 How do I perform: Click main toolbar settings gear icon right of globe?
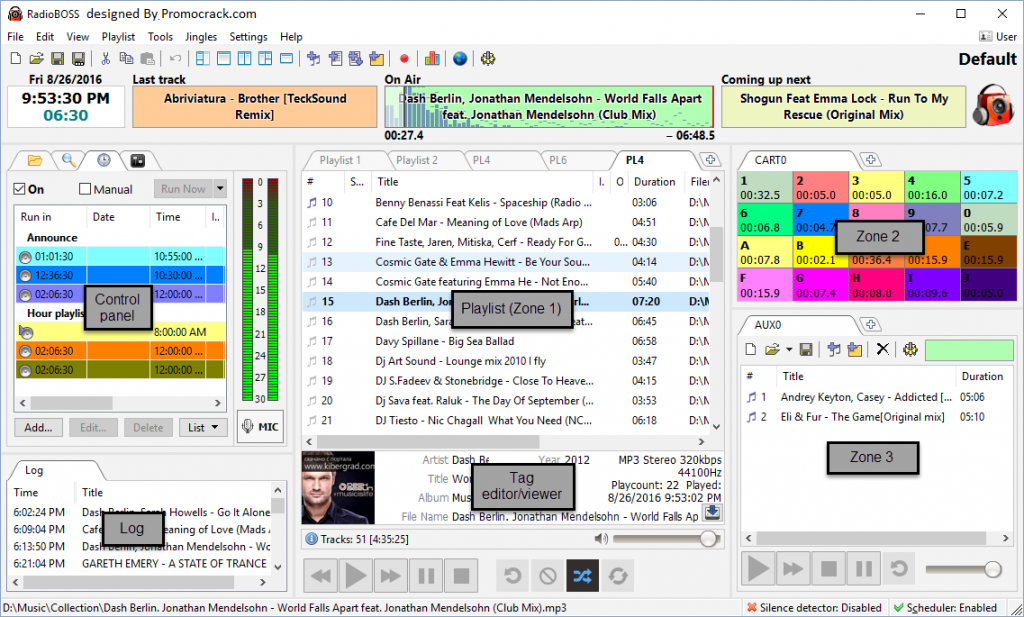tap(487, 59)
